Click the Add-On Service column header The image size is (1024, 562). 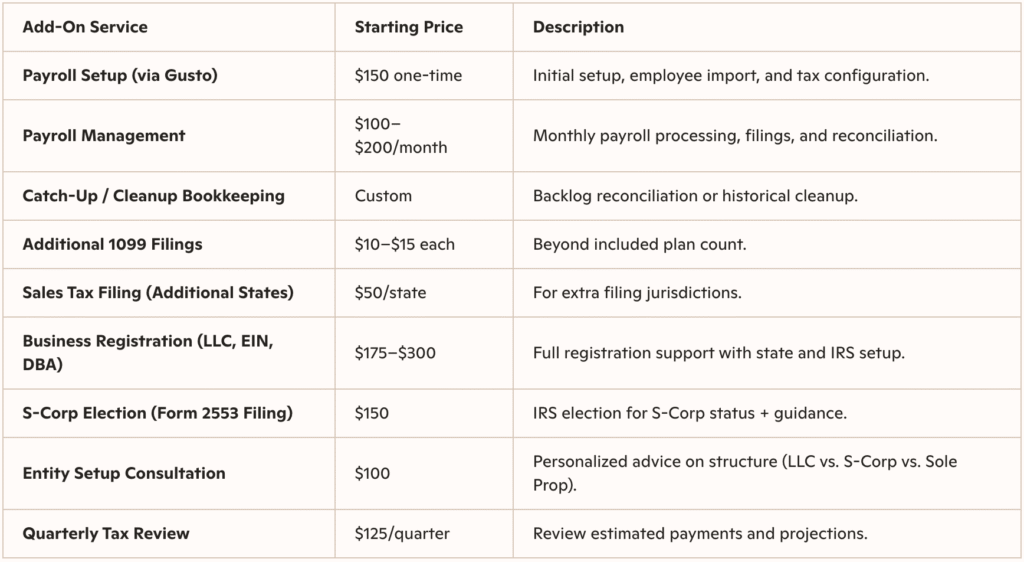point(85,27)
